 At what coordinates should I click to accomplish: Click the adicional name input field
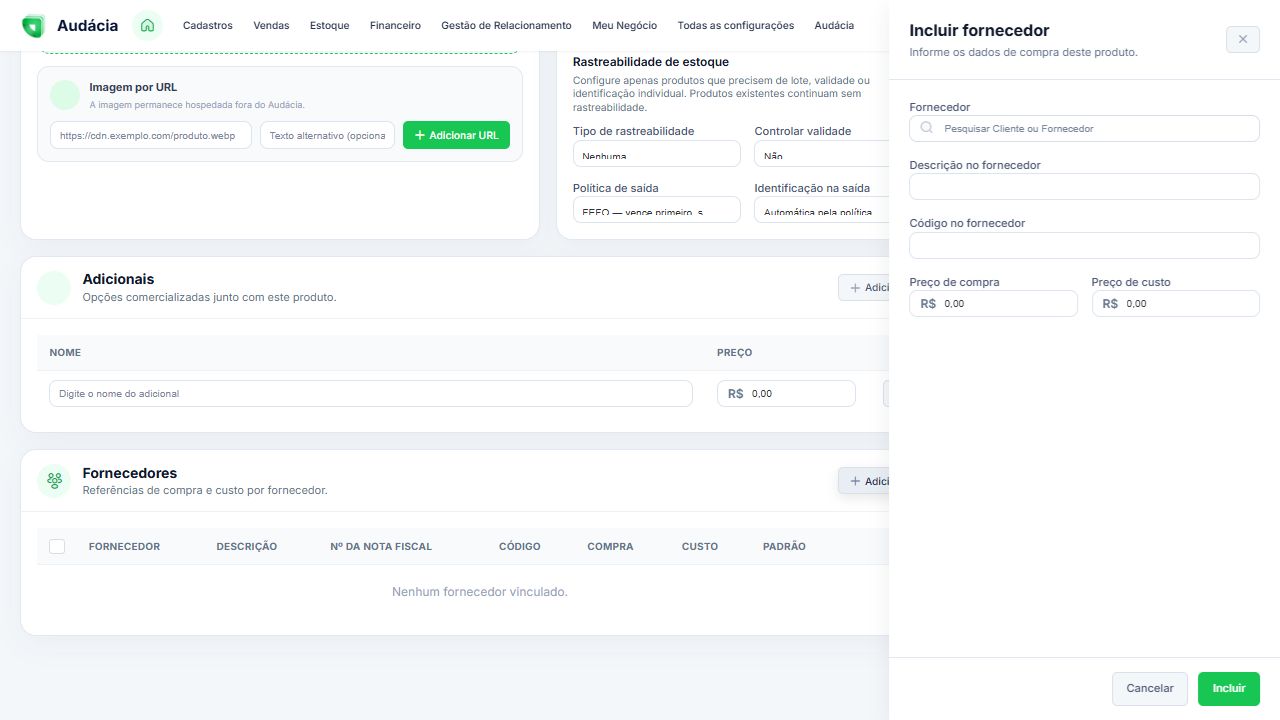click(x=371, y=393)
